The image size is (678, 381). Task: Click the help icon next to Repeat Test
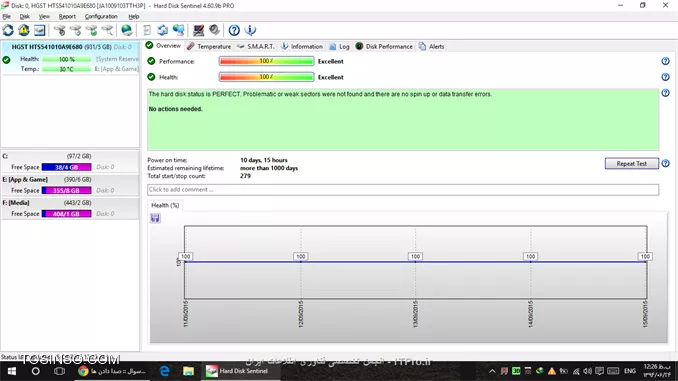coord(665,163)
